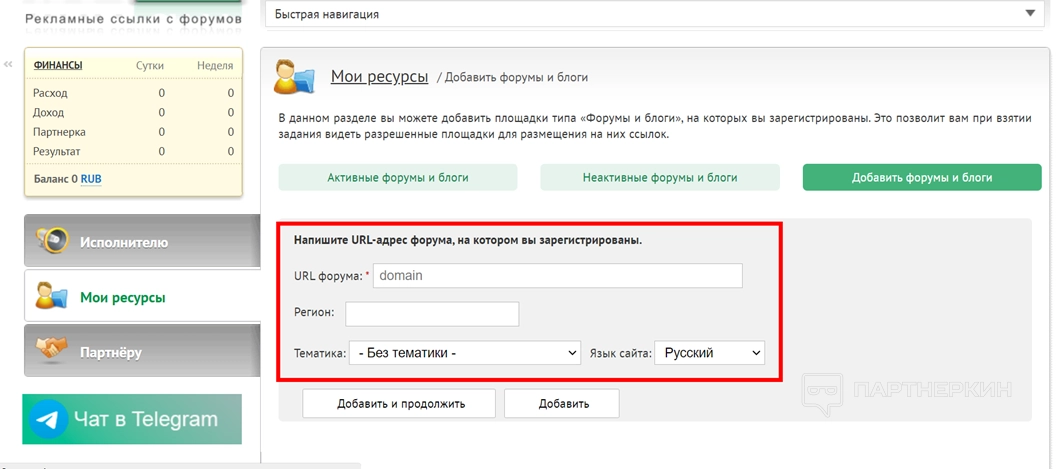Click the megaphone icon beside Исполнителю

click(x=53, y=240)
